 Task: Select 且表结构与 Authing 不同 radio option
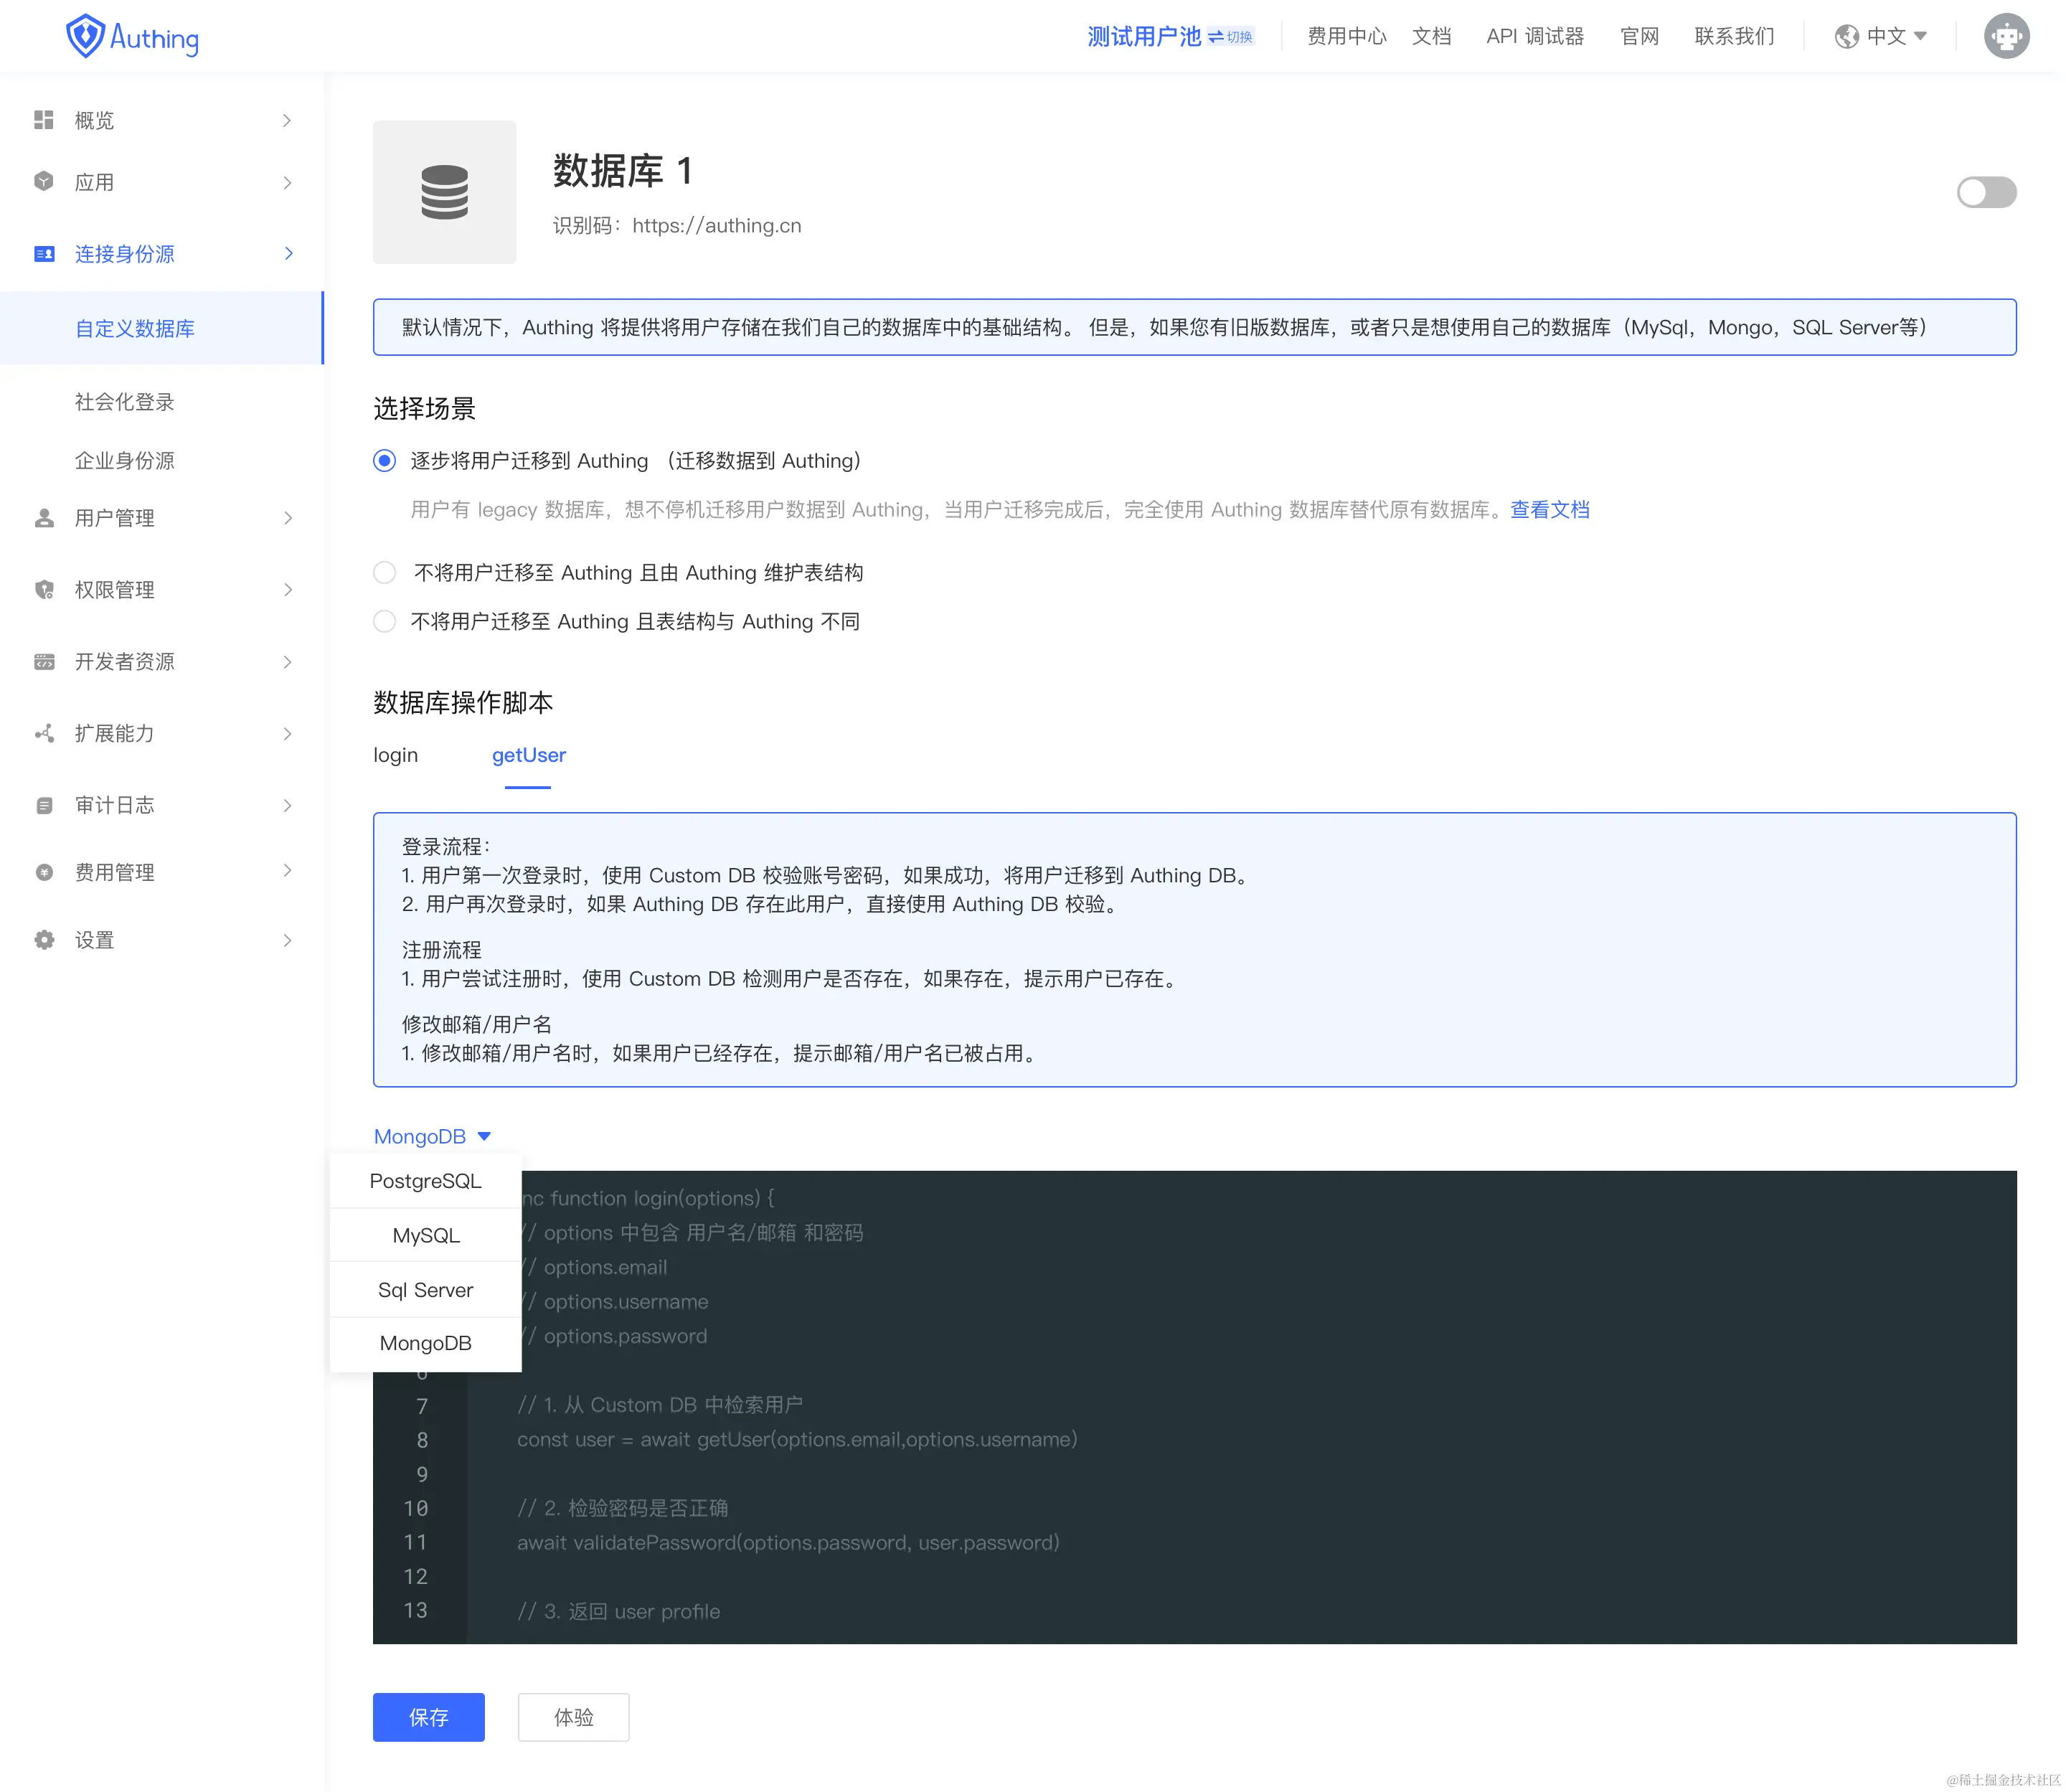coord(384,622)
